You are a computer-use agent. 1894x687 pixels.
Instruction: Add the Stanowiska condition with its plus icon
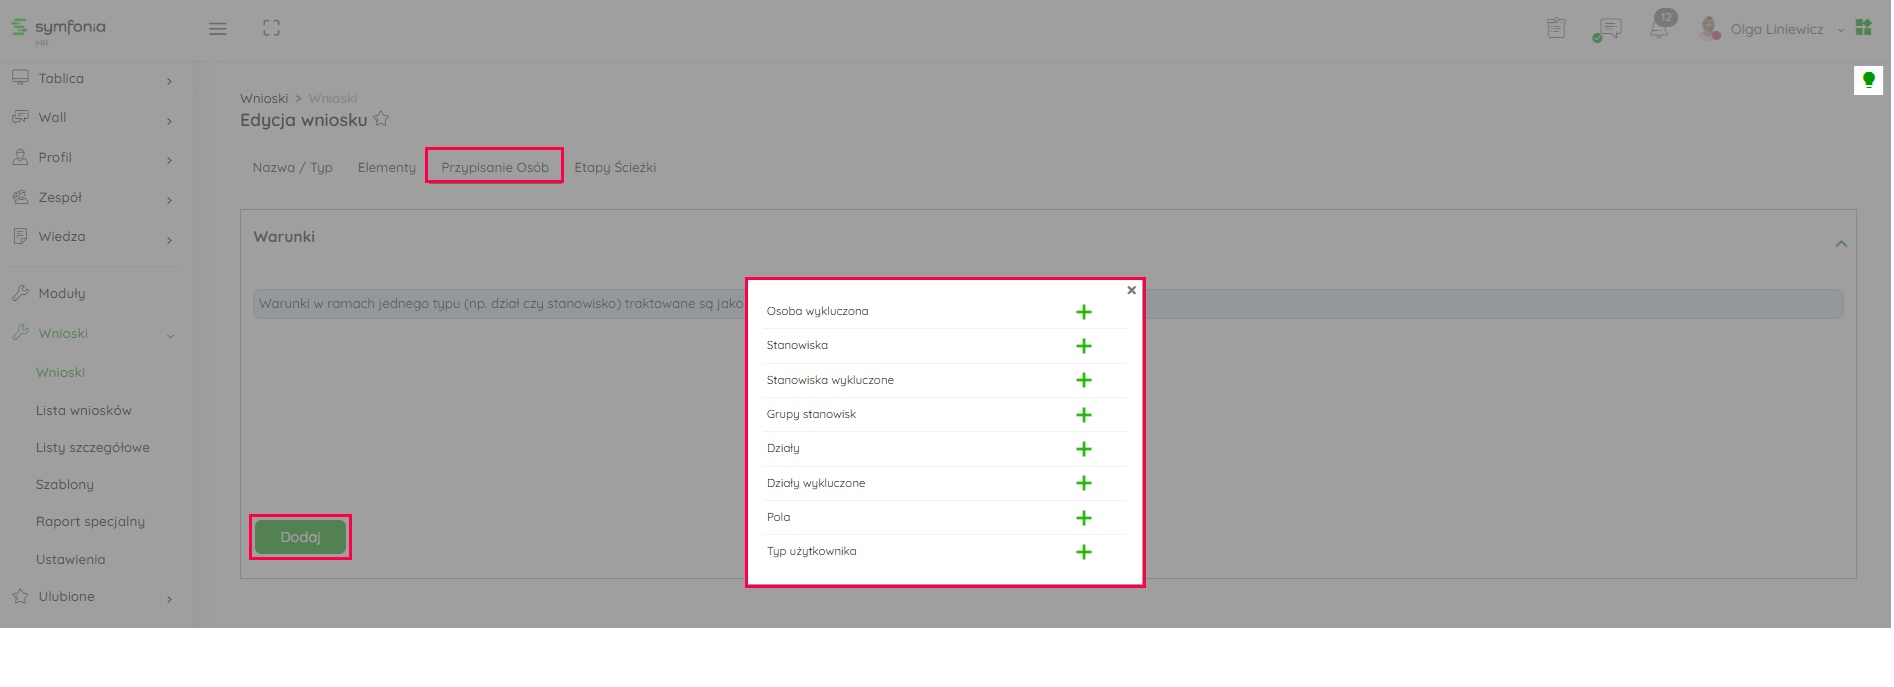point(1083,346)
